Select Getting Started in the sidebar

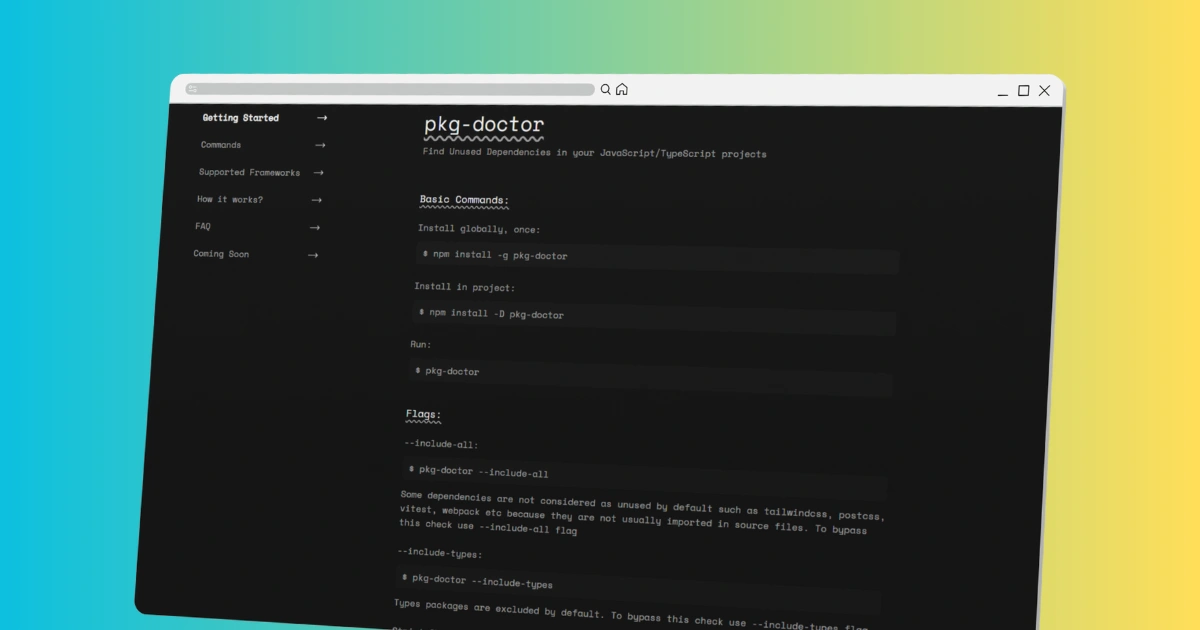click(240, 117)
